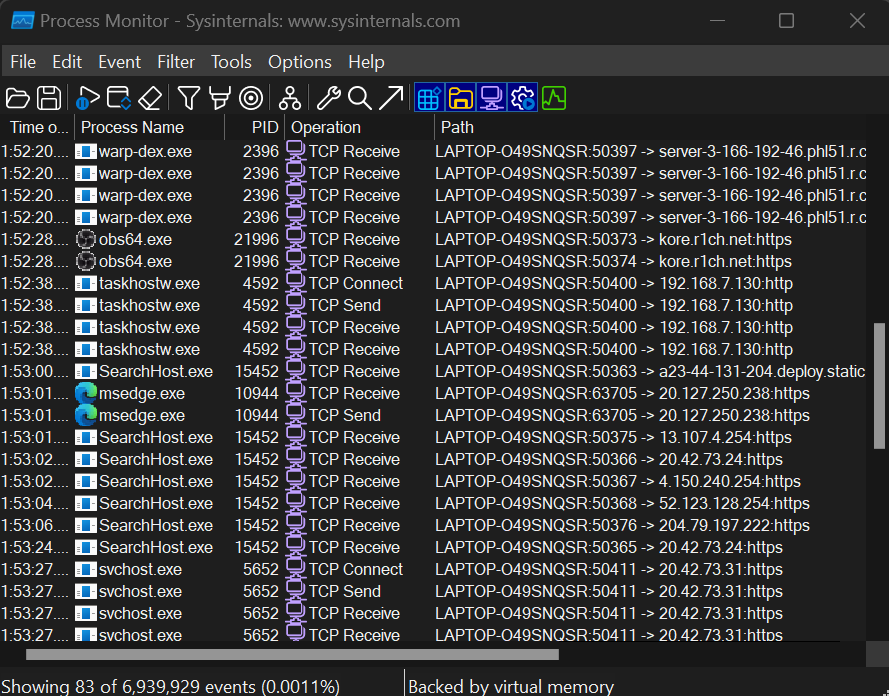The height and width of the screenshot is (696, 889).
Task: Select the obs64.exe TCP Receive row to kore.r1ch.net
Action: pos(400,240)
